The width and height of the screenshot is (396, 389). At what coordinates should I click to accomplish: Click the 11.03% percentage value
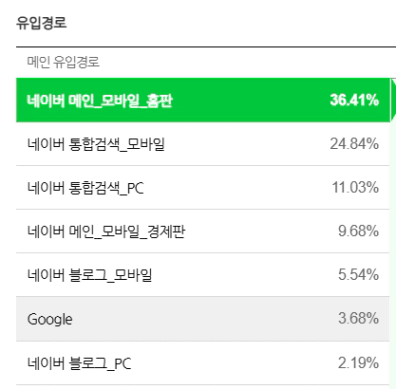click(x=355, y=187)
